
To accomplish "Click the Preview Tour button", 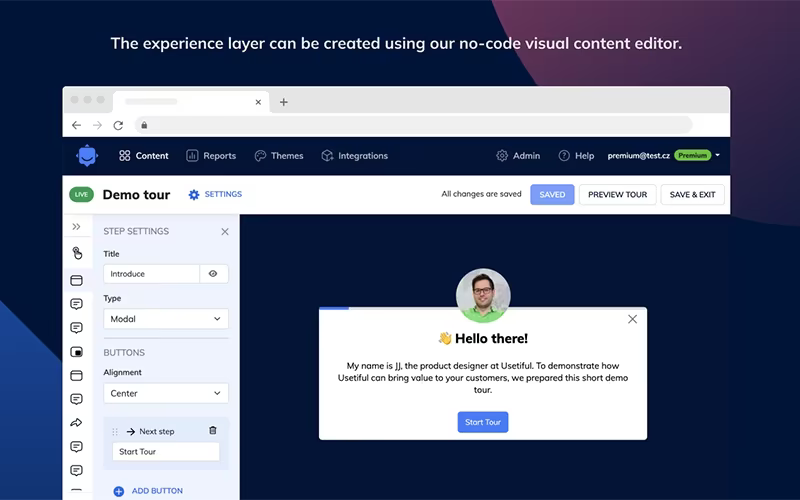I will point(617,194).
